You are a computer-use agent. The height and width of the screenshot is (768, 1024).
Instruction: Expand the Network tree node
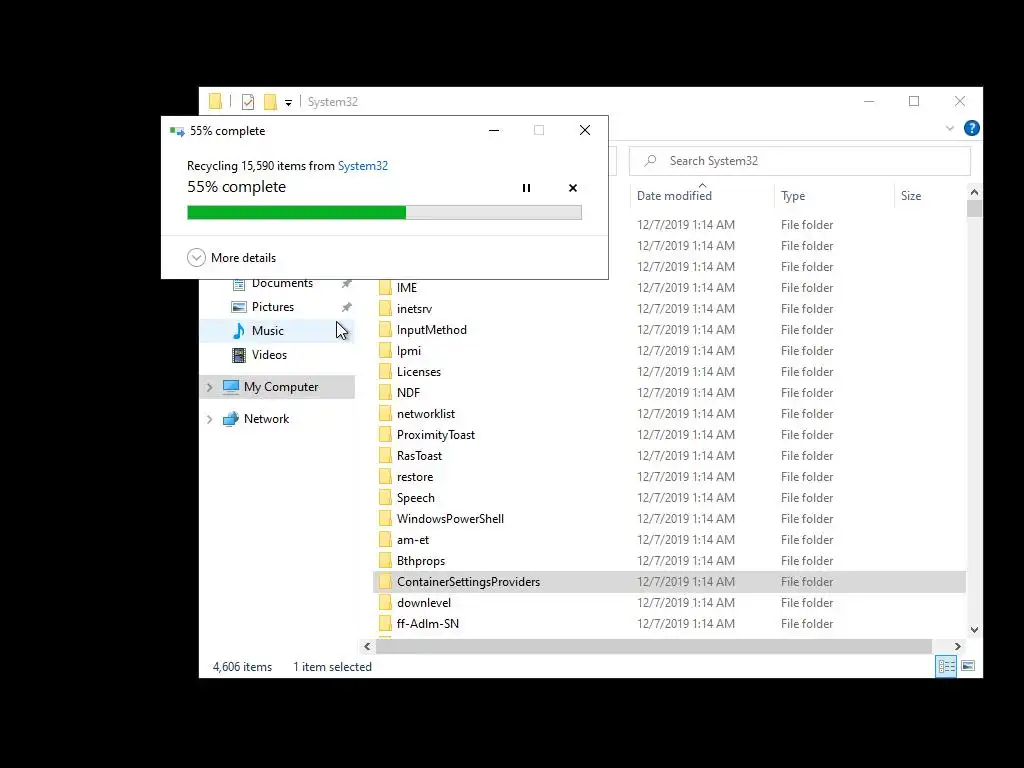click(x=210, y=419)
